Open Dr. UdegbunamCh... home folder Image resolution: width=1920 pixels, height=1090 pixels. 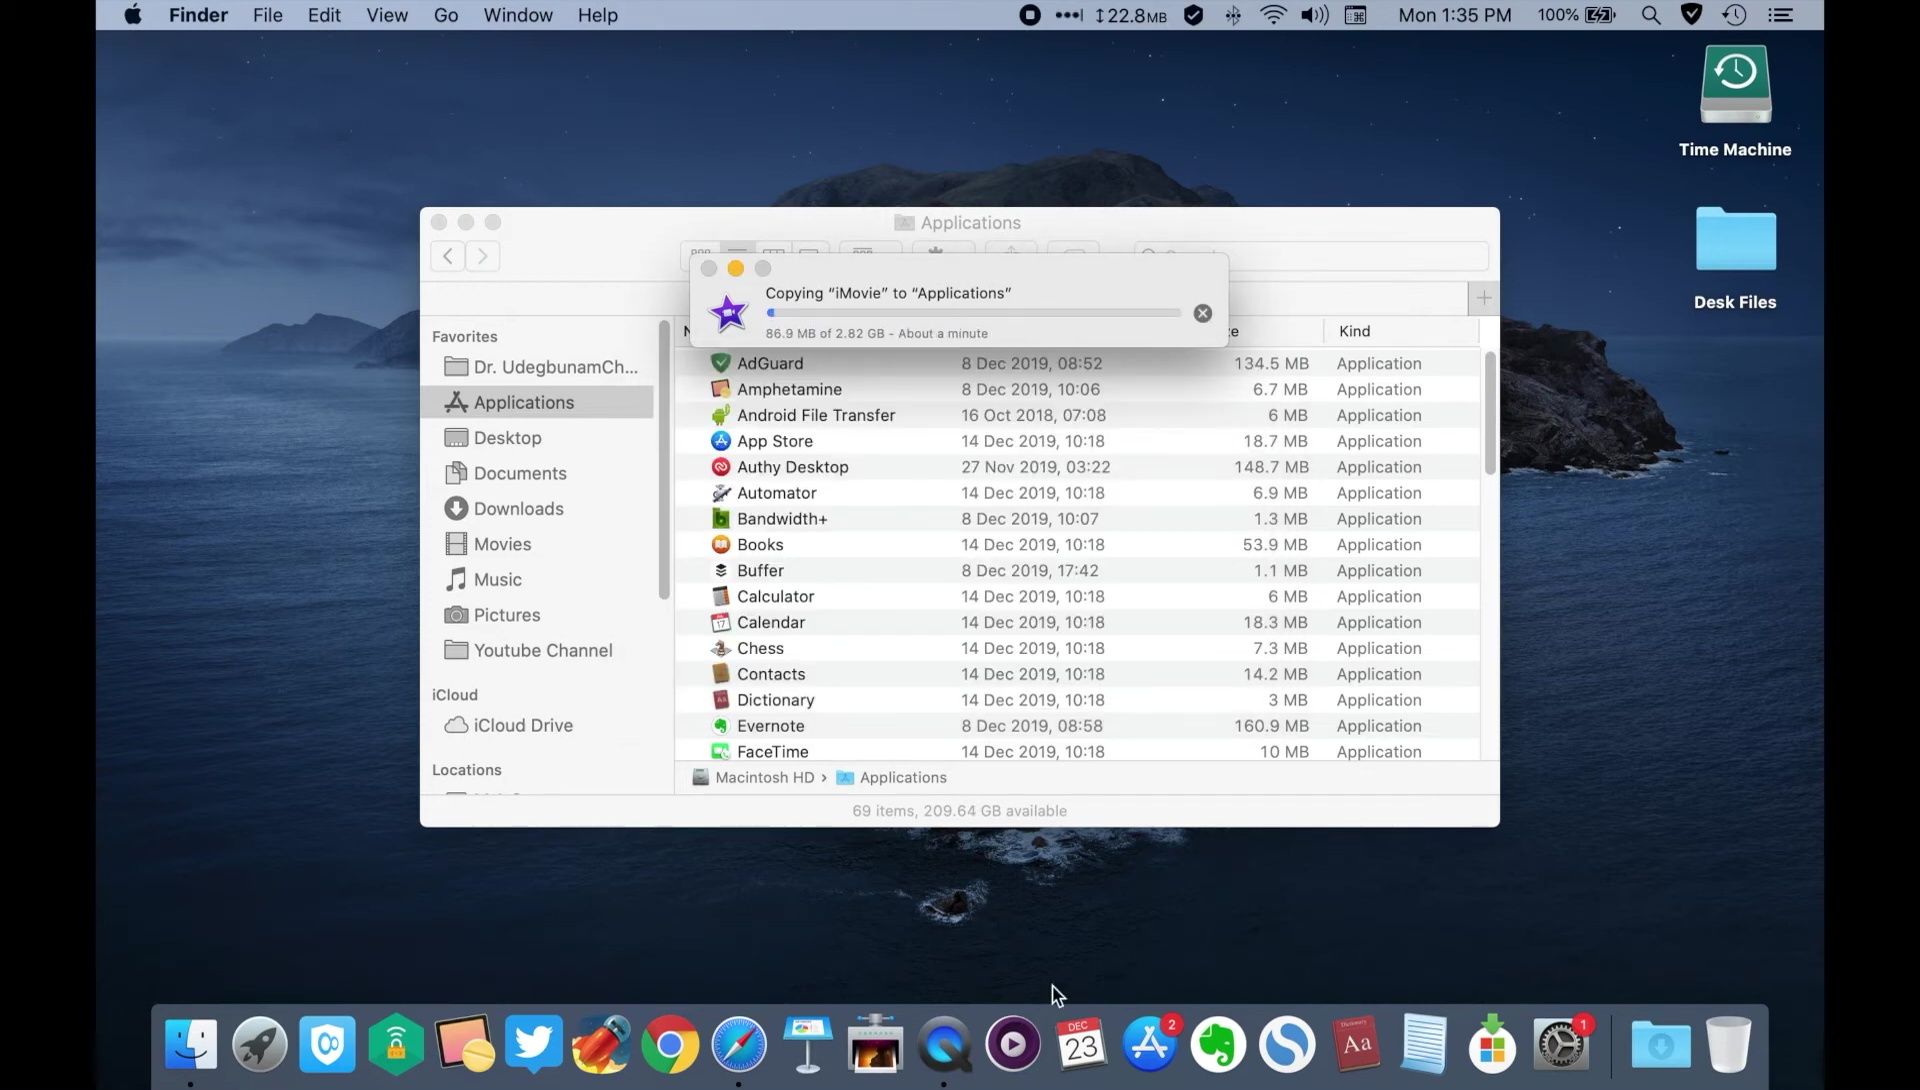(x=537, y=367)
